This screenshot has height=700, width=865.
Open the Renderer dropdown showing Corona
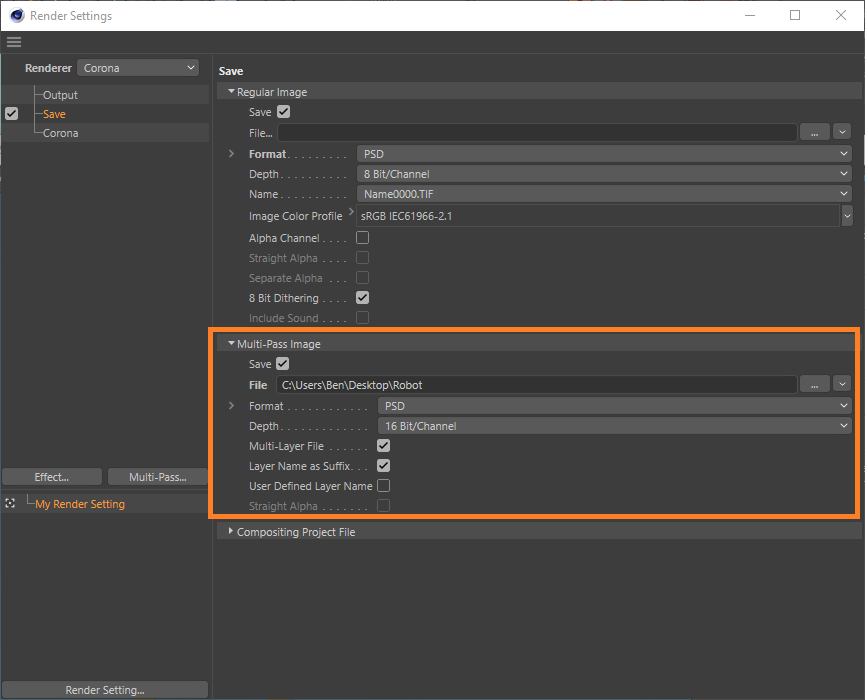tap(138, 68)
